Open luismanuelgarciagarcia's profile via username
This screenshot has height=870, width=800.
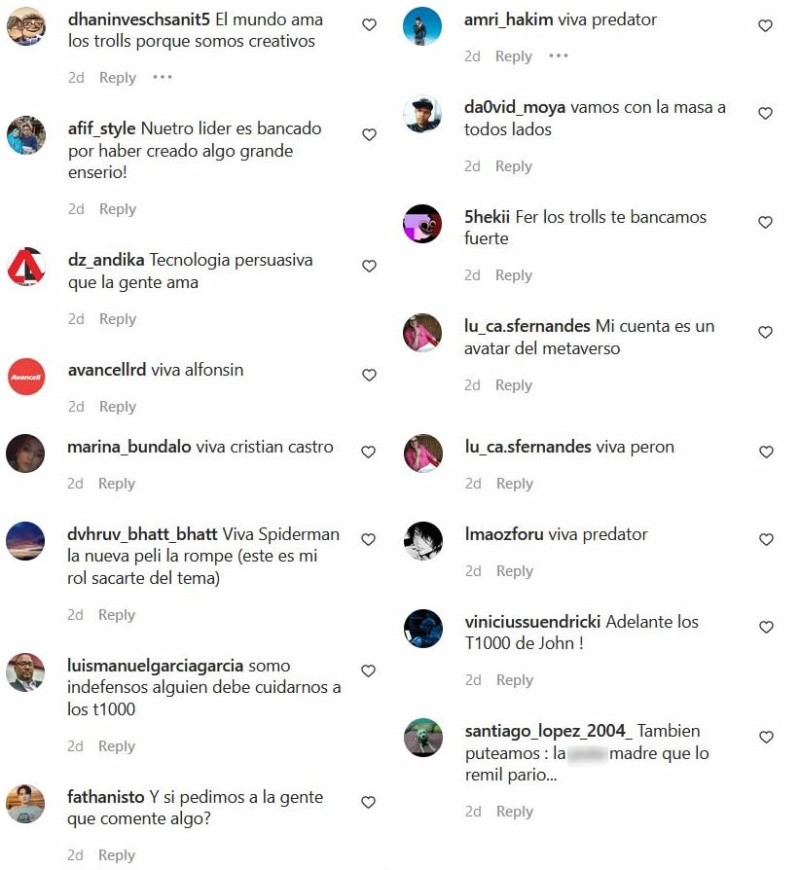point(155,665)
